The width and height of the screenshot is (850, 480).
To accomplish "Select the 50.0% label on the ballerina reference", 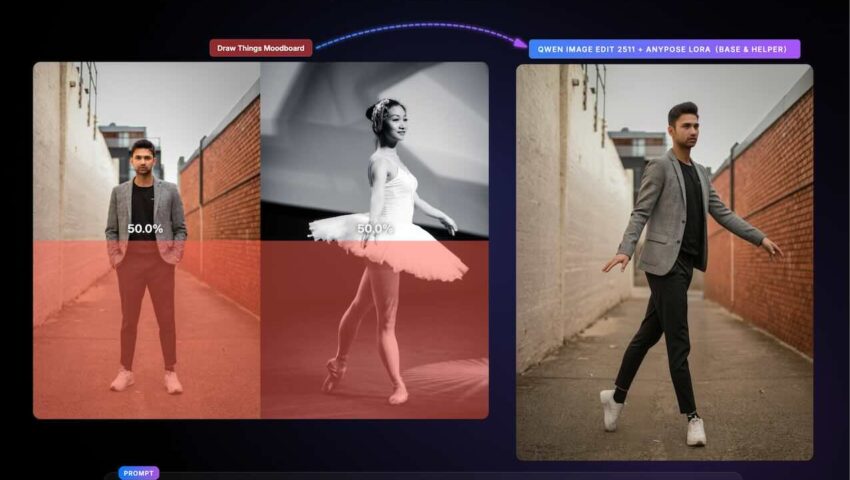I will click(374, 228).
